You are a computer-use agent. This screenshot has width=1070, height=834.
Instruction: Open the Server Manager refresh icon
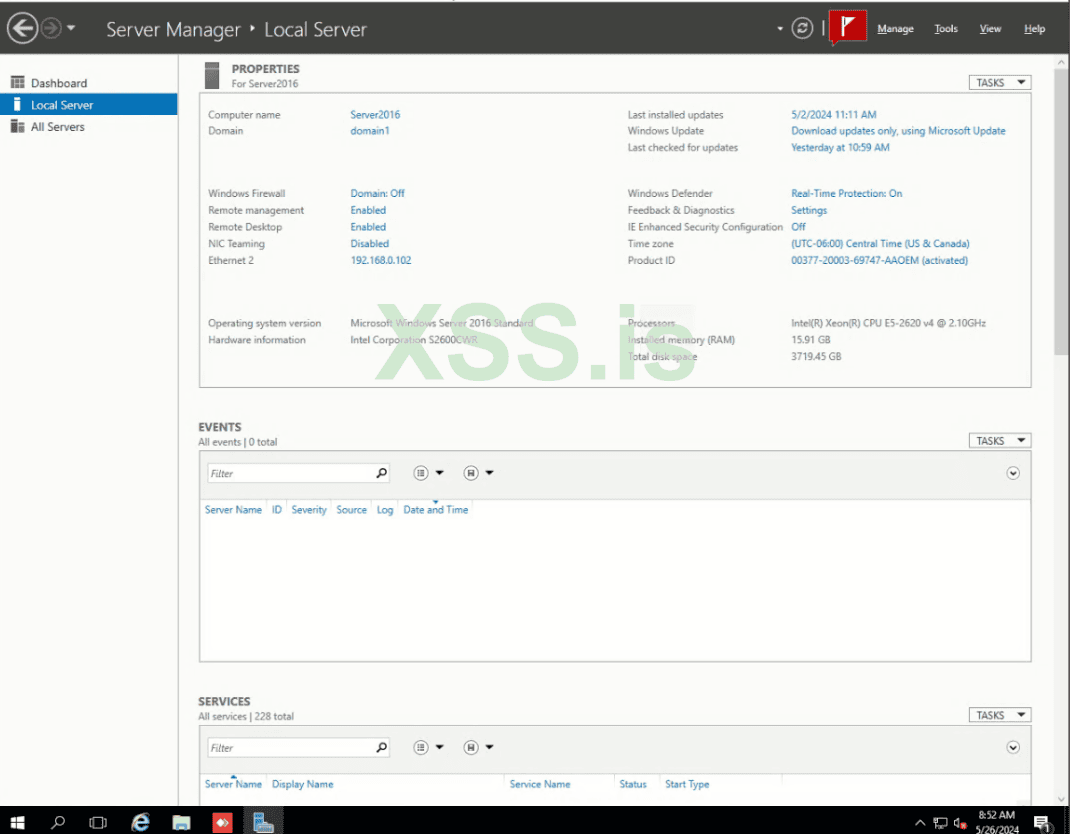click(x=802, y=28)
